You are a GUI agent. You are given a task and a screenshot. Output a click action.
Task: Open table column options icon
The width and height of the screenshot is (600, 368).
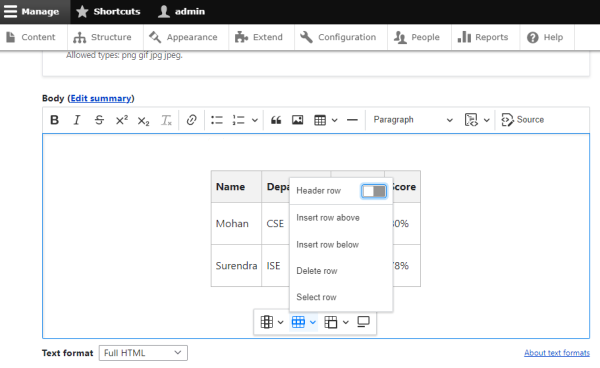pos(267,322)
